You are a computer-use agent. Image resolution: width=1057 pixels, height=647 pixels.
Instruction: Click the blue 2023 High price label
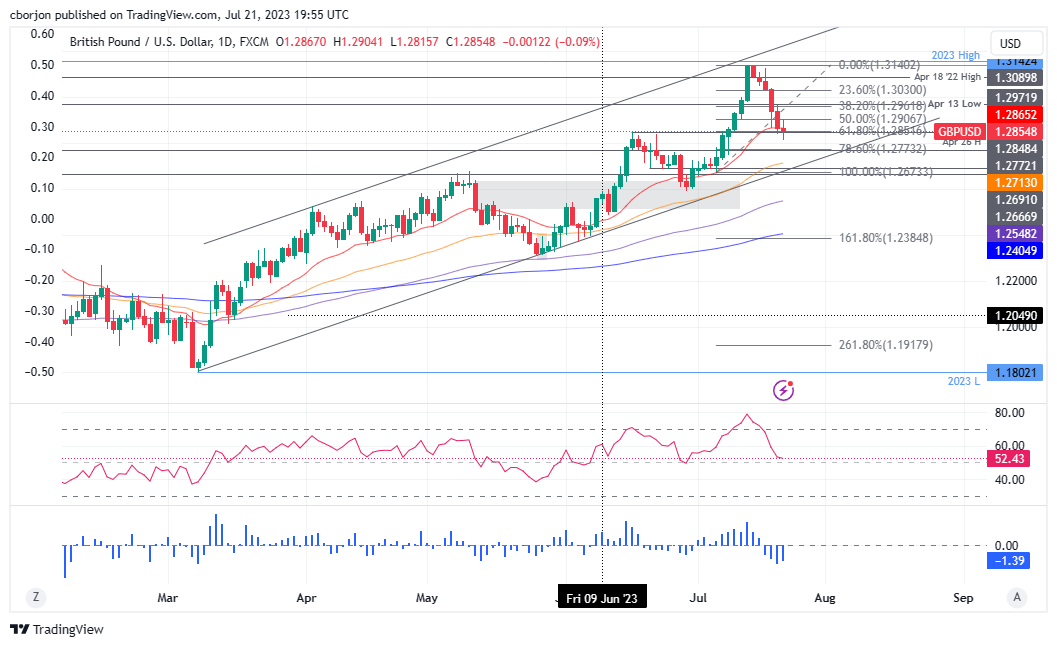coord(956,55)
